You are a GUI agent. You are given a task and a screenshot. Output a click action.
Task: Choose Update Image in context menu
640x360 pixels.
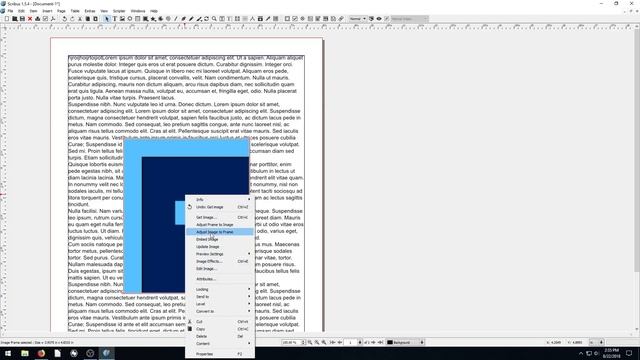pyautogui.click(x=220, y=247)
